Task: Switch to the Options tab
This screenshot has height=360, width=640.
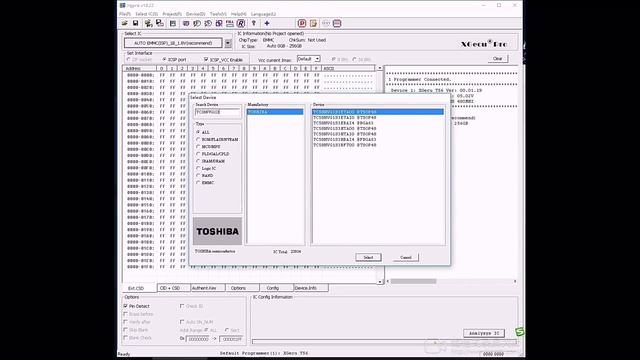Action: pos(242,288)
